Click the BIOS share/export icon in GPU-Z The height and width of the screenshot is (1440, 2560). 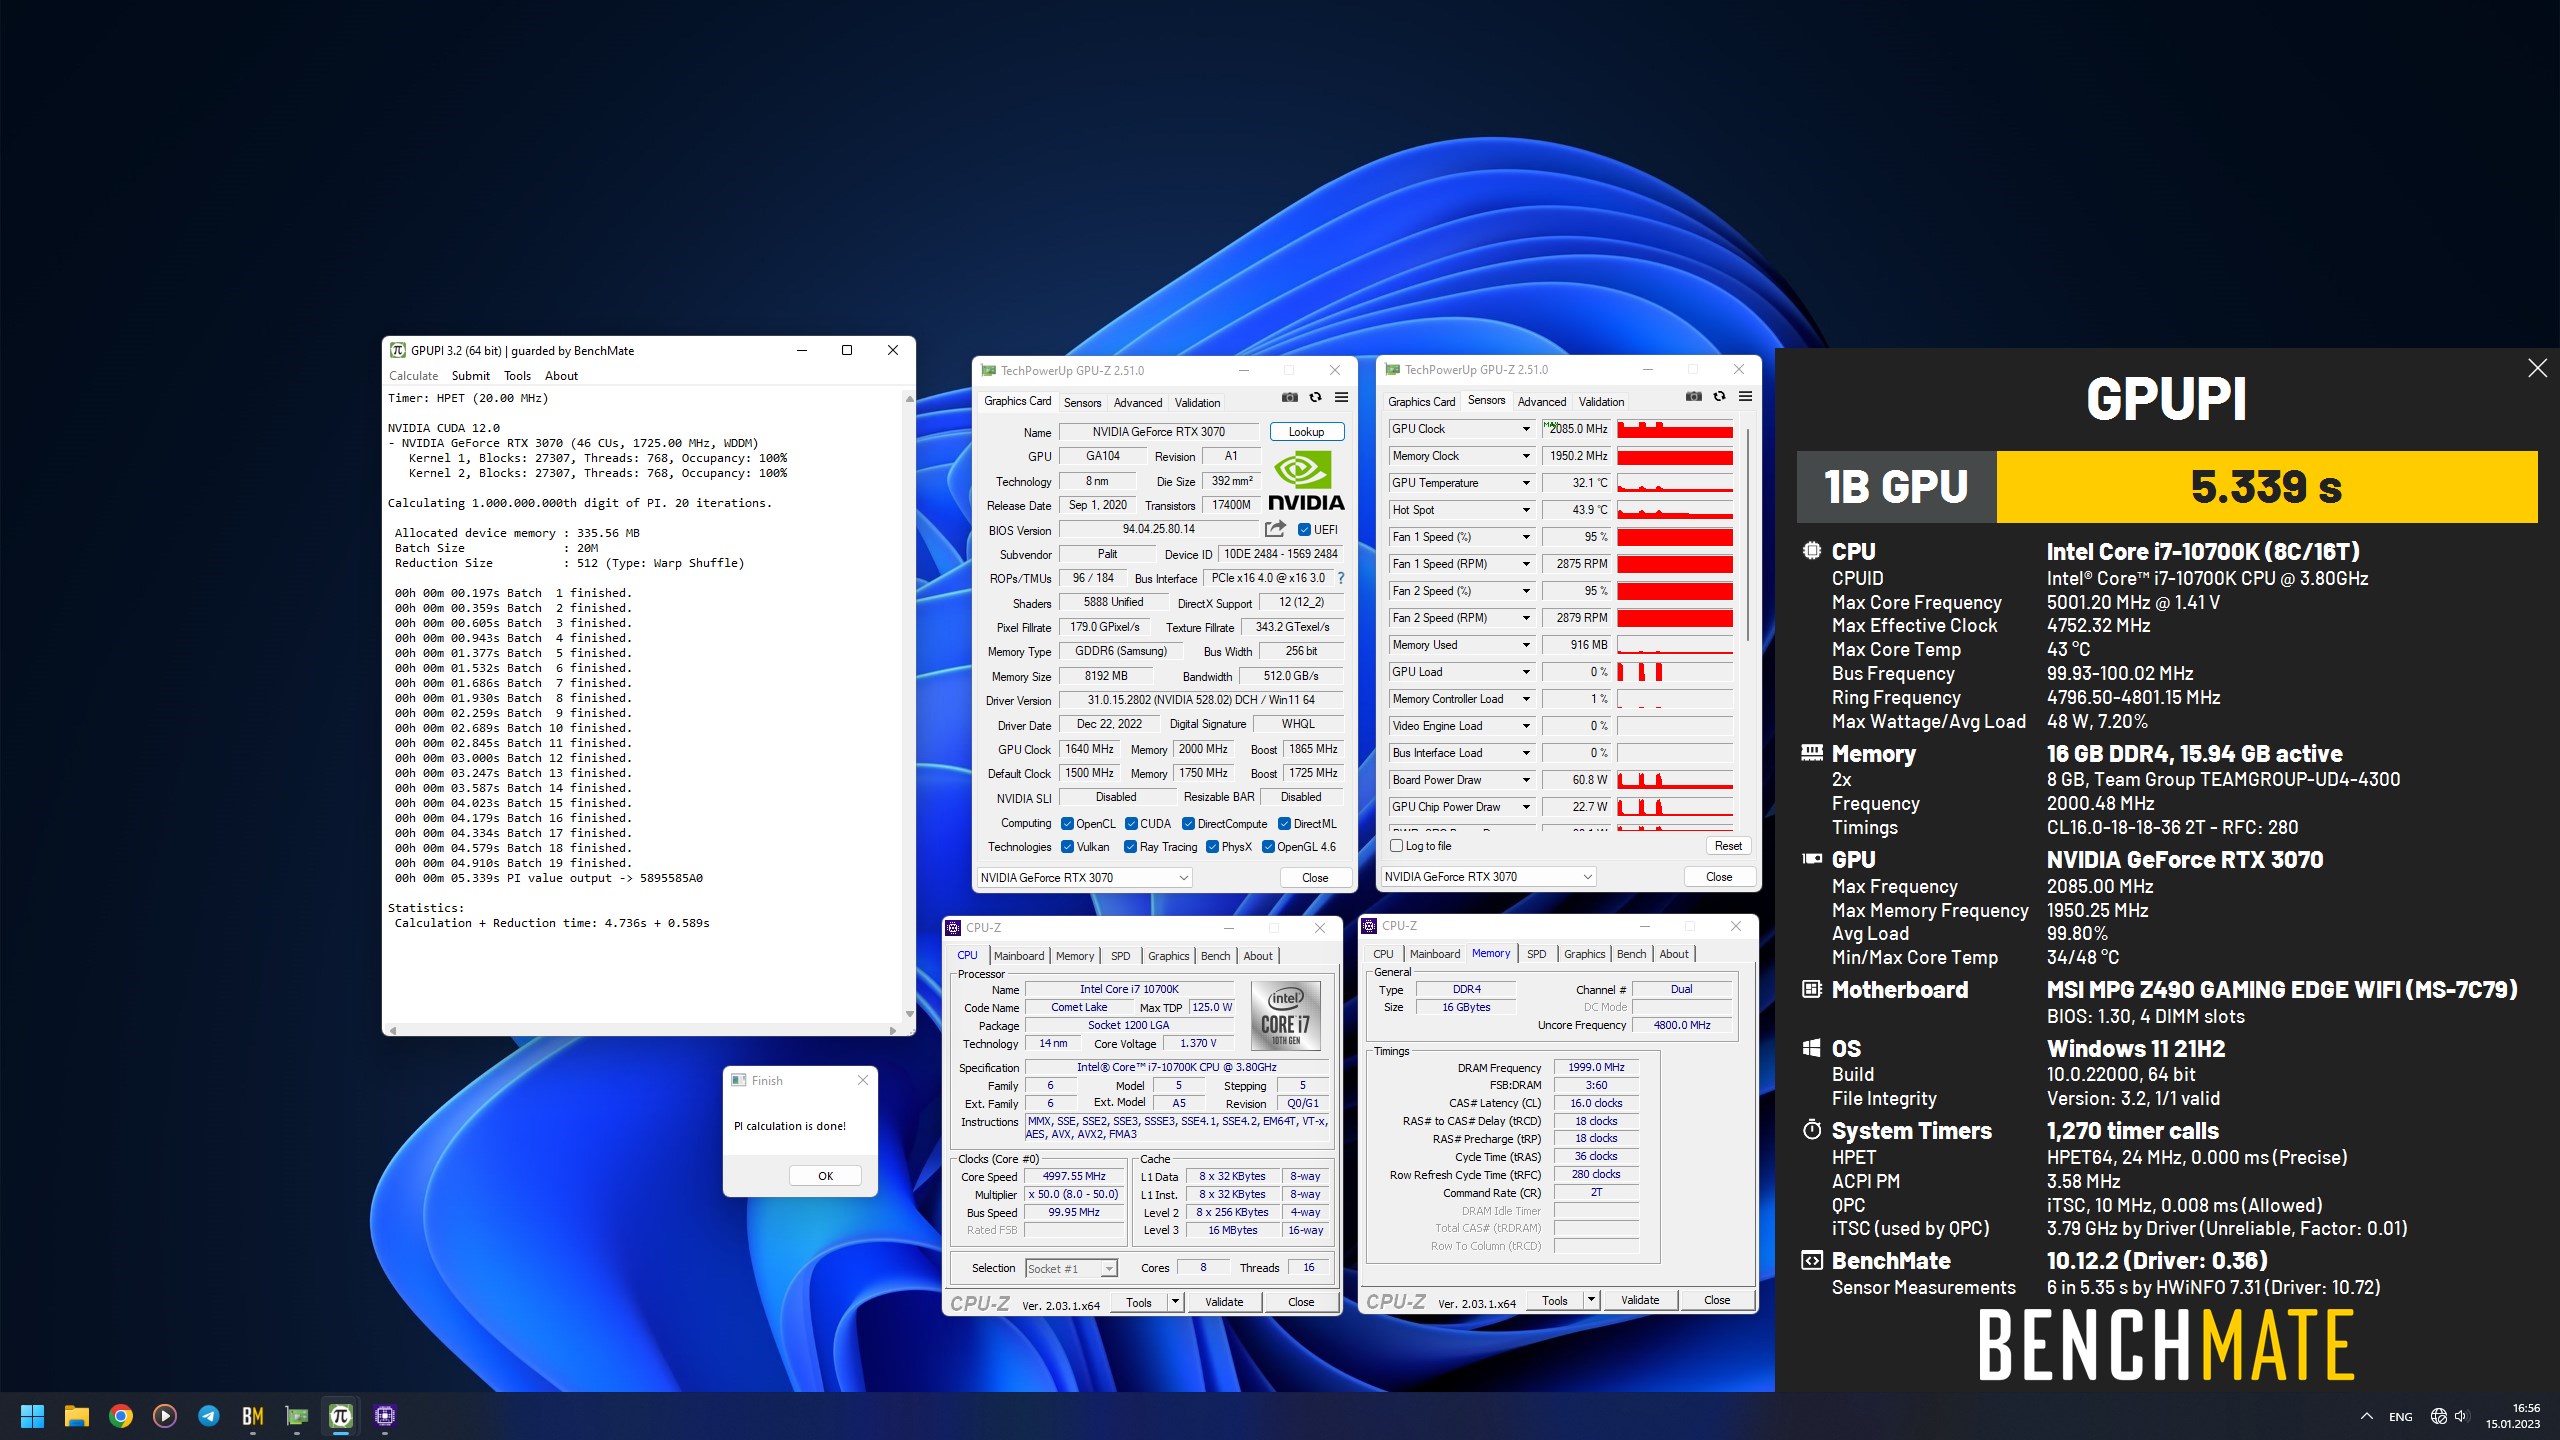1275,529
